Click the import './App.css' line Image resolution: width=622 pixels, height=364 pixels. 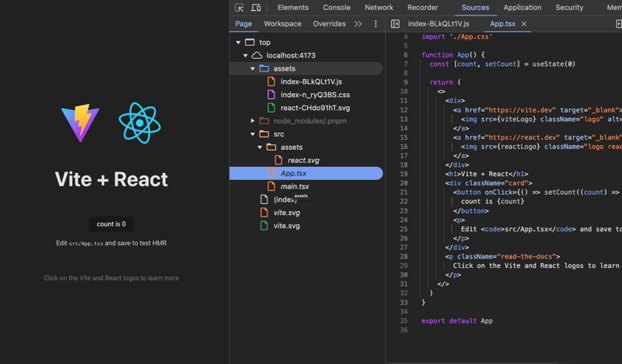(457, 36)
